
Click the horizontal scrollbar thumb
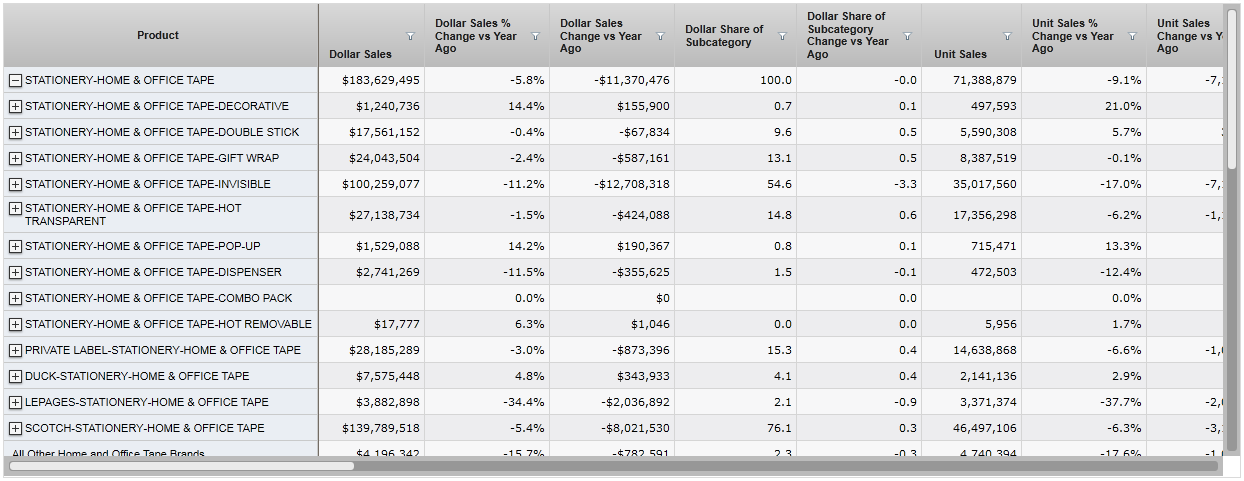click(181, 465)
